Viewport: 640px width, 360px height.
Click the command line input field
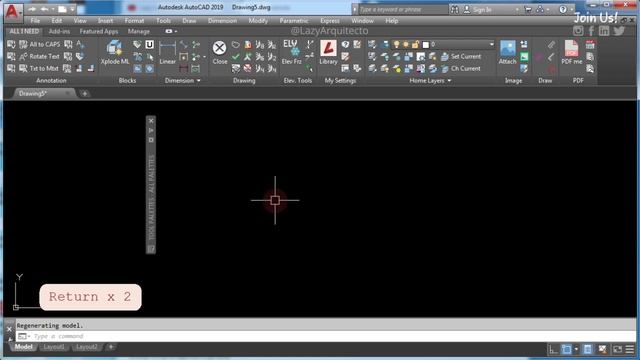327,336
